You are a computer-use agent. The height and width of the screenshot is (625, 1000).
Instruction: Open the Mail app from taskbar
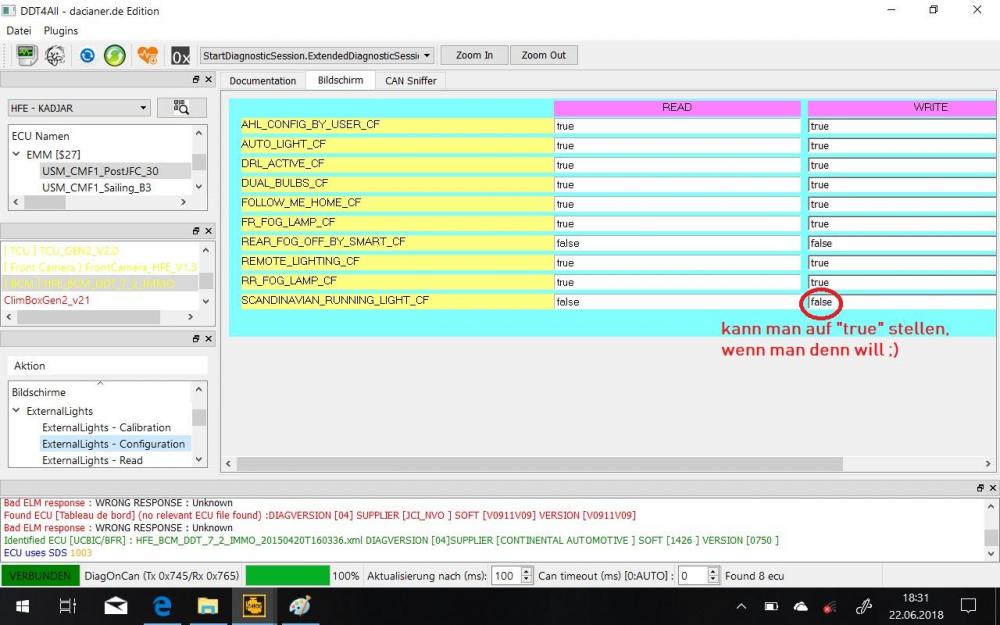pyautogui.click(x=115, y=606)
